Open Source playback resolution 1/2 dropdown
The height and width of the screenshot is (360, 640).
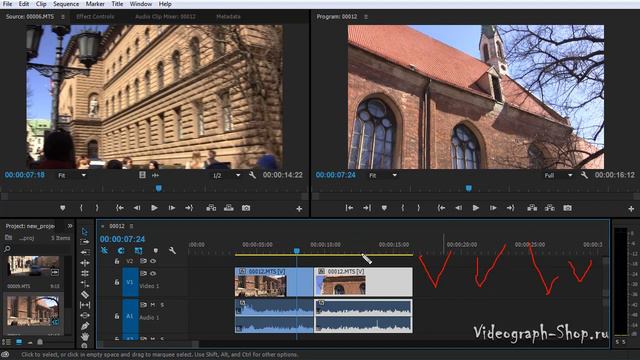[226, 176]
